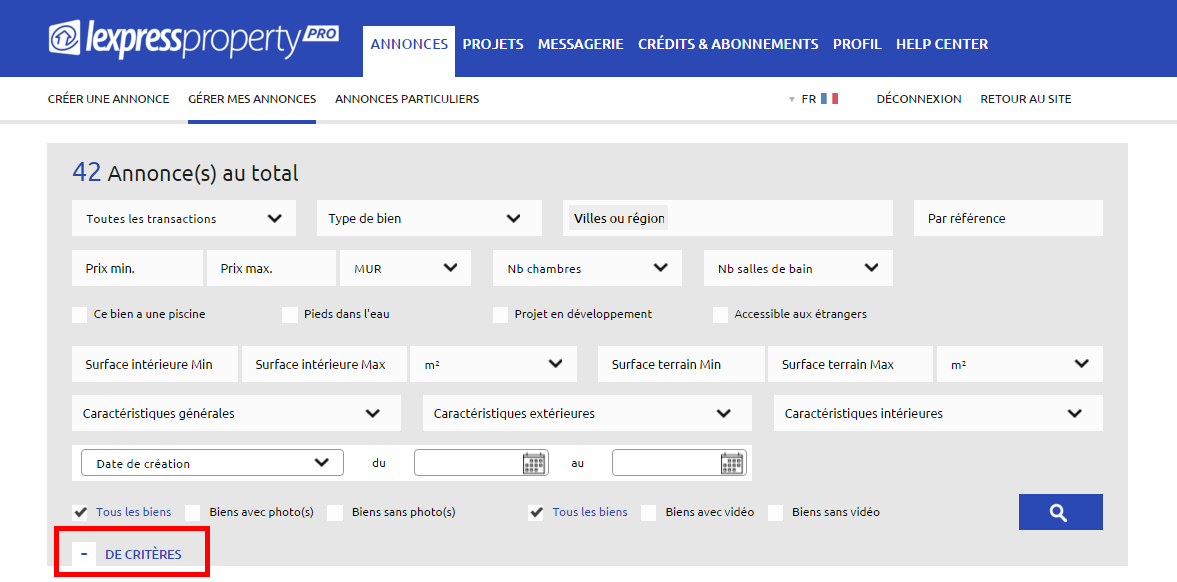Screen dimensions: 1177x582
Task: Expand the 'Type de bien' dropdown
Action: tap(429, 219)
